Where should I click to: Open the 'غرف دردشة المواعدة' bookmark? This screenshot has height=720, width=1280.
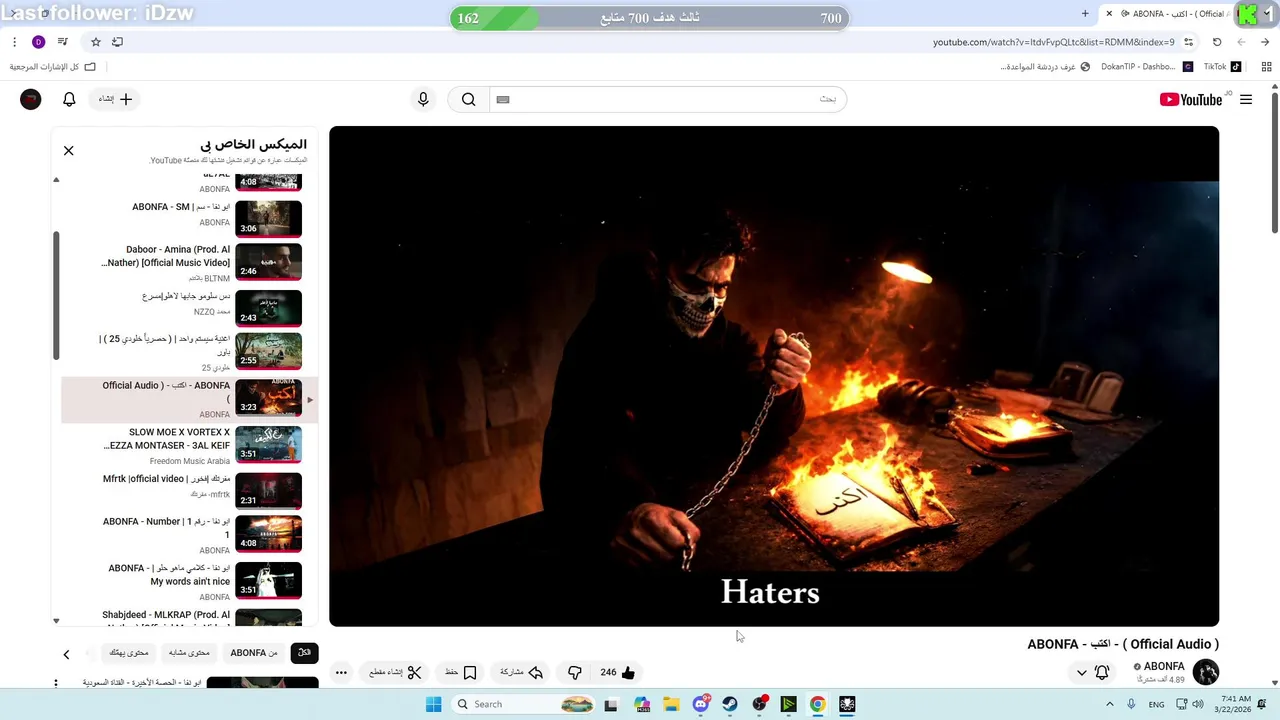pyautogui.click(x=1044, y=67)
